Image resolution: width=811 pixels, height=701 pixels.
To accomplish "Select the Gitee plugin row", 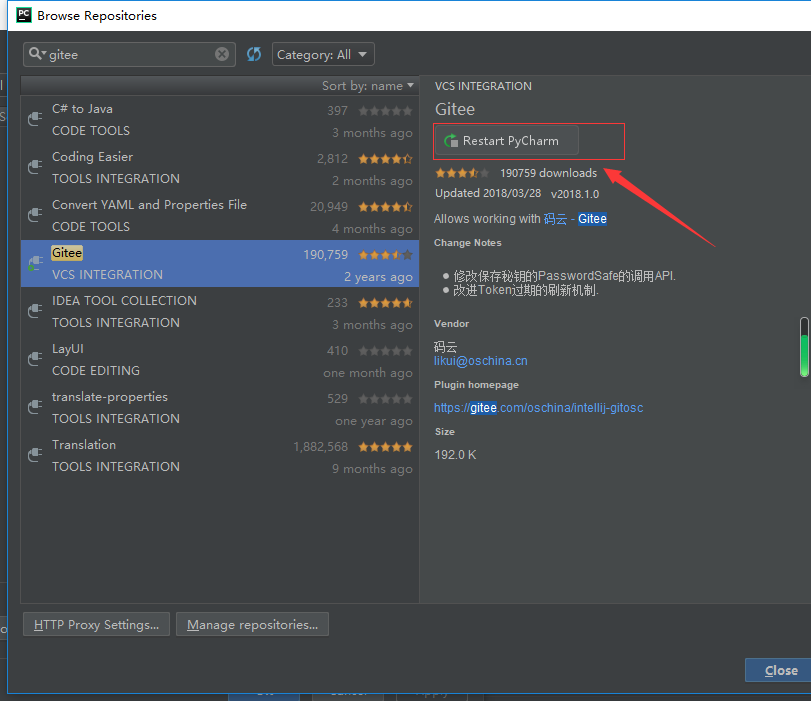I will [x=220, y=263].
